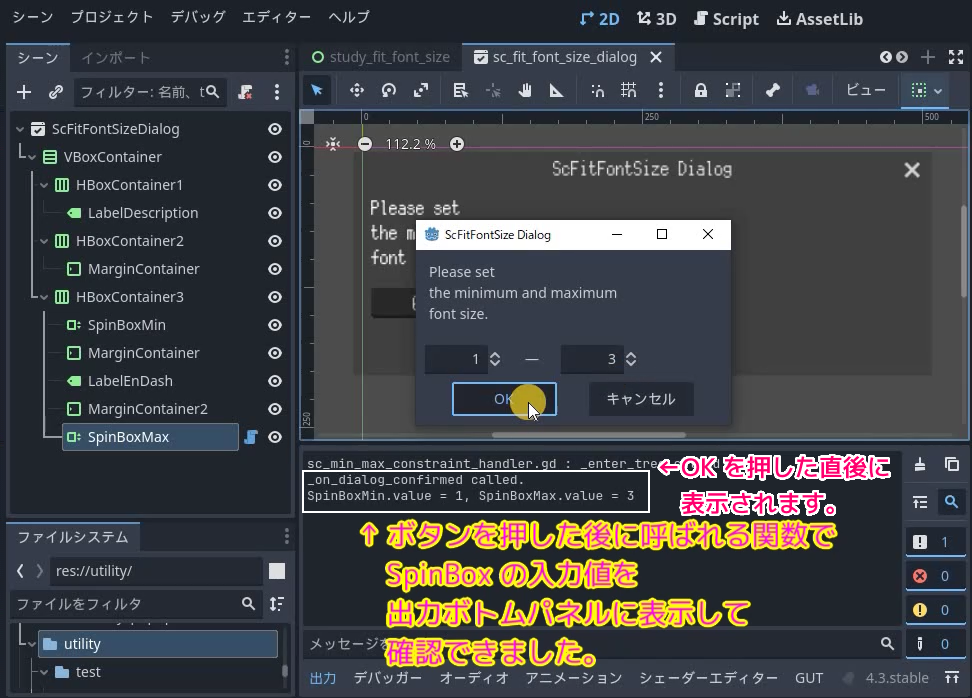
Task: Switch to the Script workspace
Action: click(x=726, y=19)
